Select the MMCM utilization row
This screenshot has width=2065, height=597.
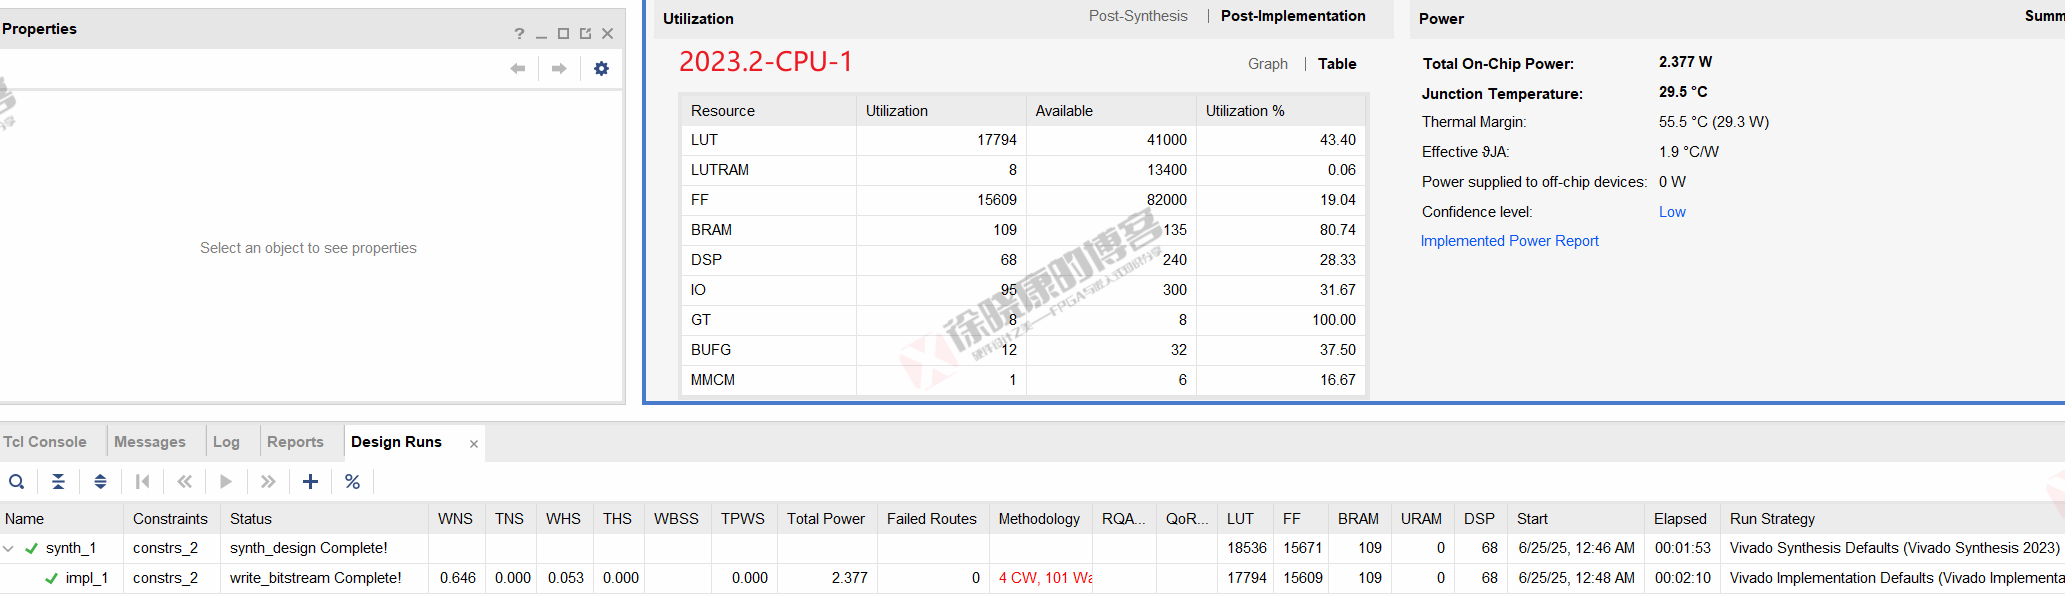click(1023, 380)
